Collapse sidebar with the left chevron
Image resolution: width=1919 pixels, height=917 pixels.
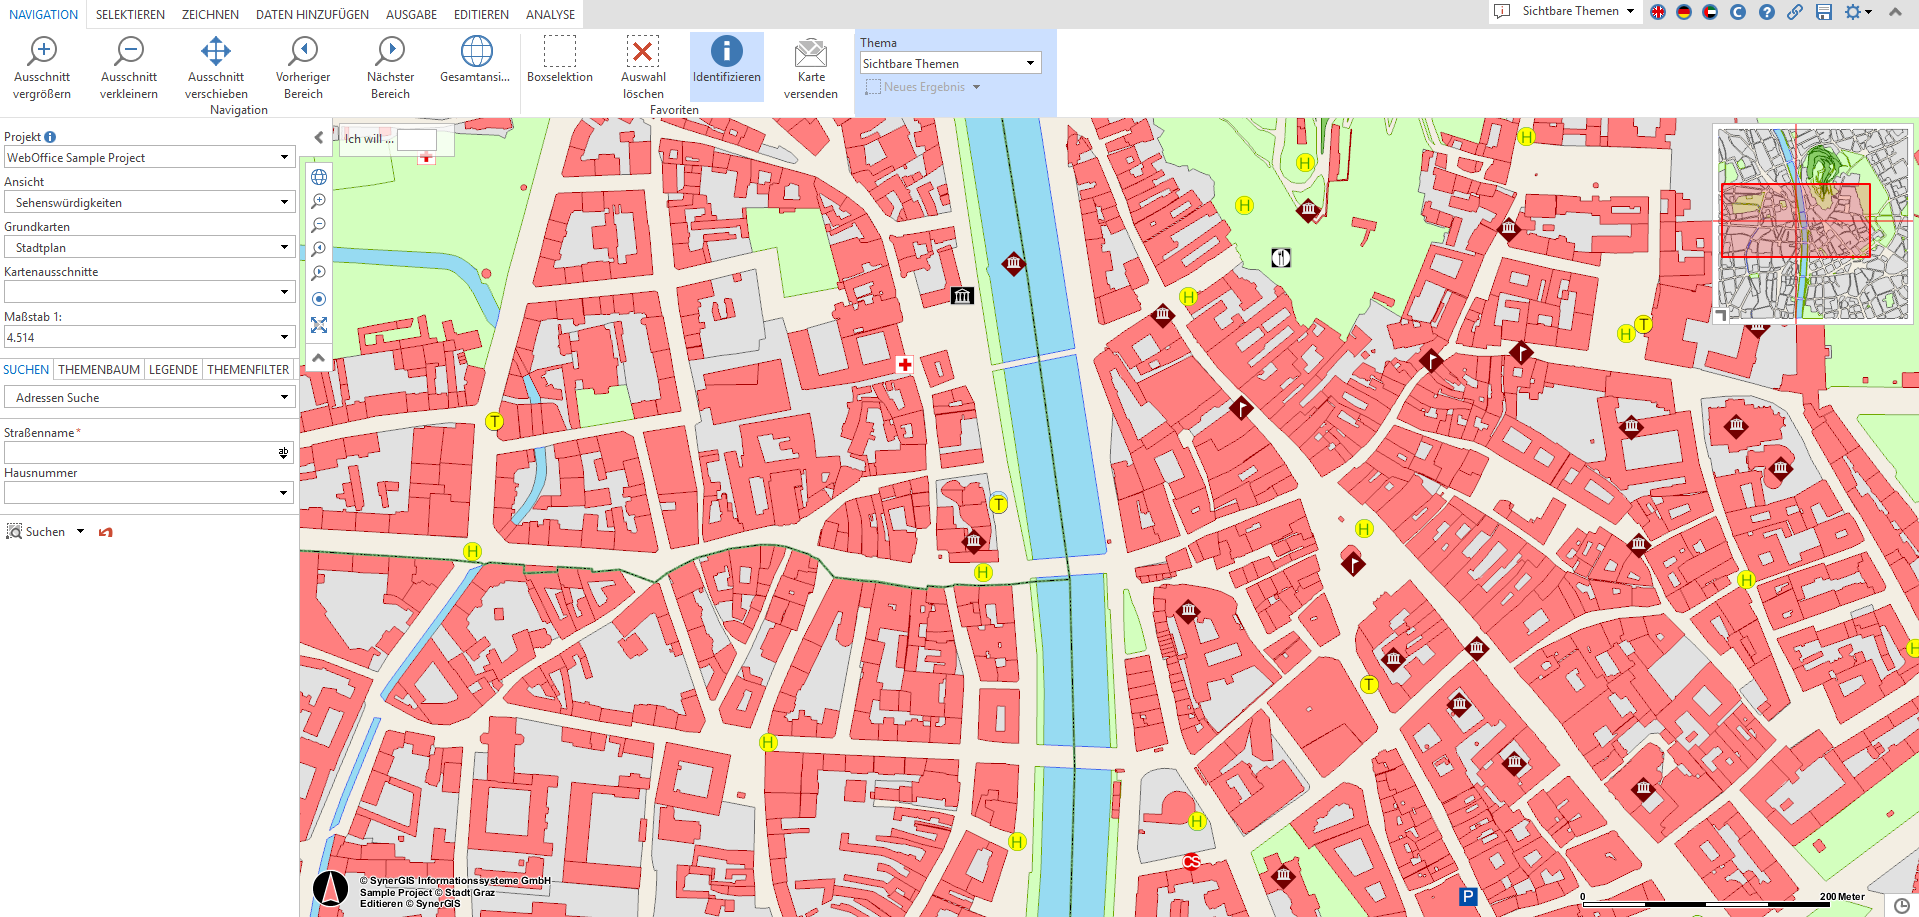(318, 137)
